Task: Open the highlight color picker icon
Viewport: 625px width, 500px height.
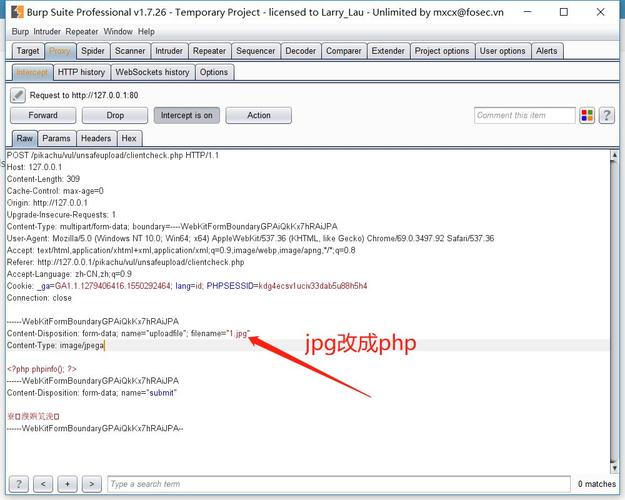Action: [x=587, y=116]
